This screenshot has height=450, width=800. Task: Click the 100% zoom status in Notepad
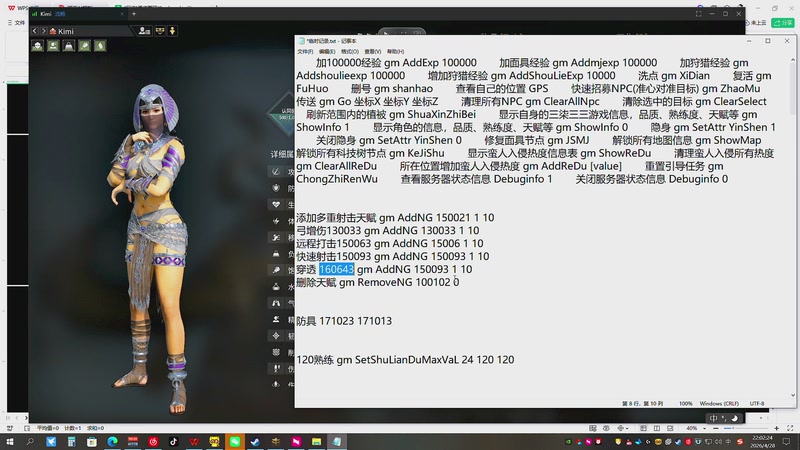686,404
